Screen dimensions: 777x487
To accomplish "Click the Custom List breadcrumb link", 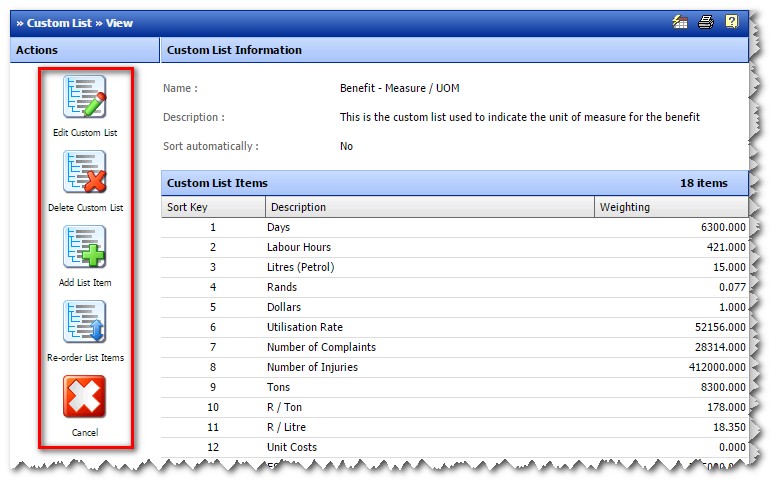I will [x=59, y=23].
